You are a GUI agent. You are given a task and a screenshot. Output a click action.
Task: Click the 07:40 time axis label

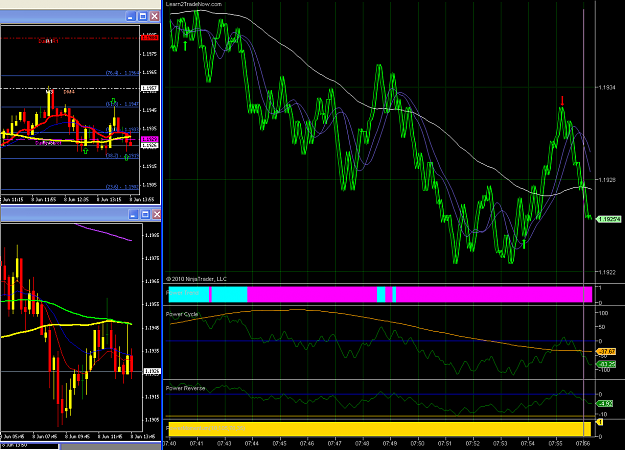coord(169,443)
